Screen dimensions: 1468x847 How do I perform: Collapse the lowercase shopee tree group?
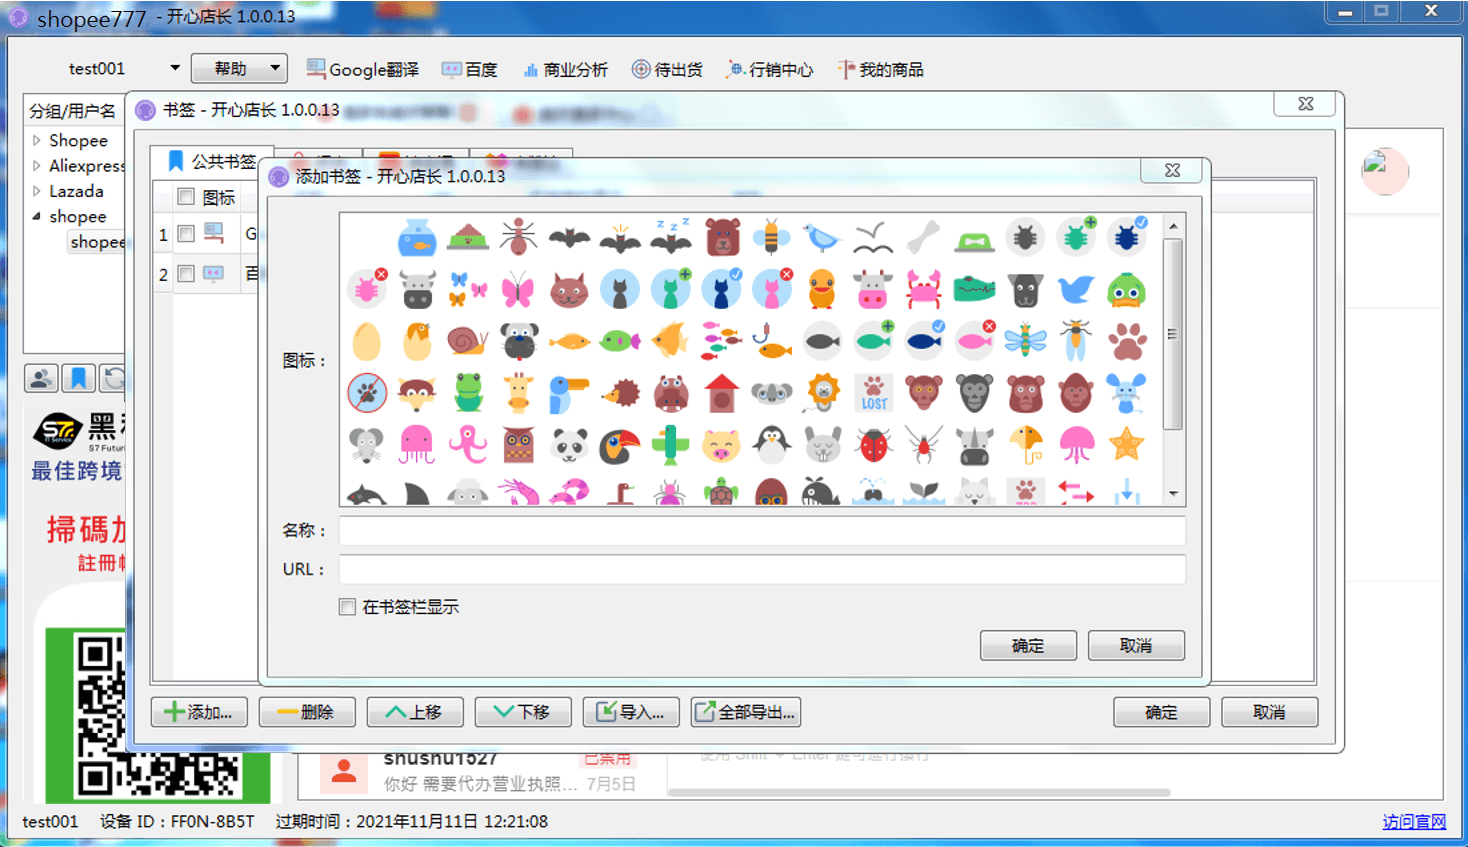click(37, 216)
